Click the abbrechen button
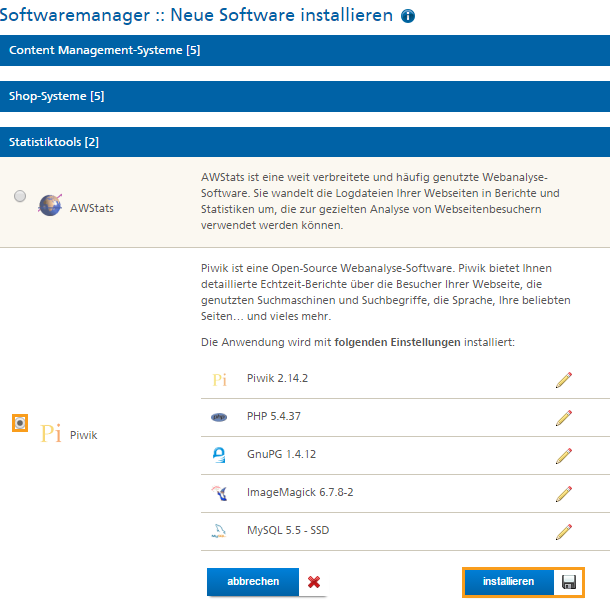610x603 pixels. pyautogui.click(x=253, y=582)
